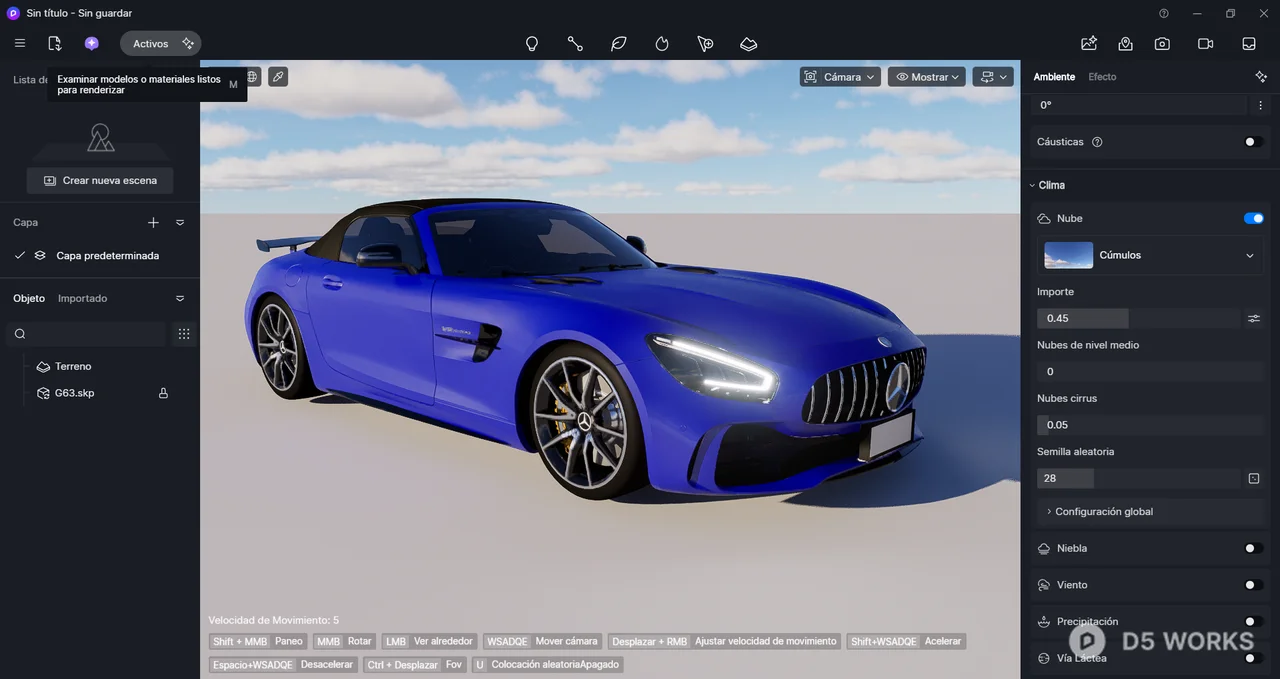
Task: Select the path tool icon
Action: (x=575, y=44)
